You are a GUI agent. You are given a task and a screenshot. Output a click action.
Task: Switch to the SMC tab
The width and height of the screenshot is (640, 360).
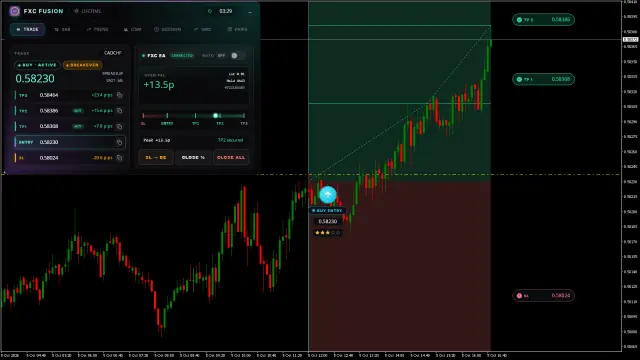tap(202, 29)
